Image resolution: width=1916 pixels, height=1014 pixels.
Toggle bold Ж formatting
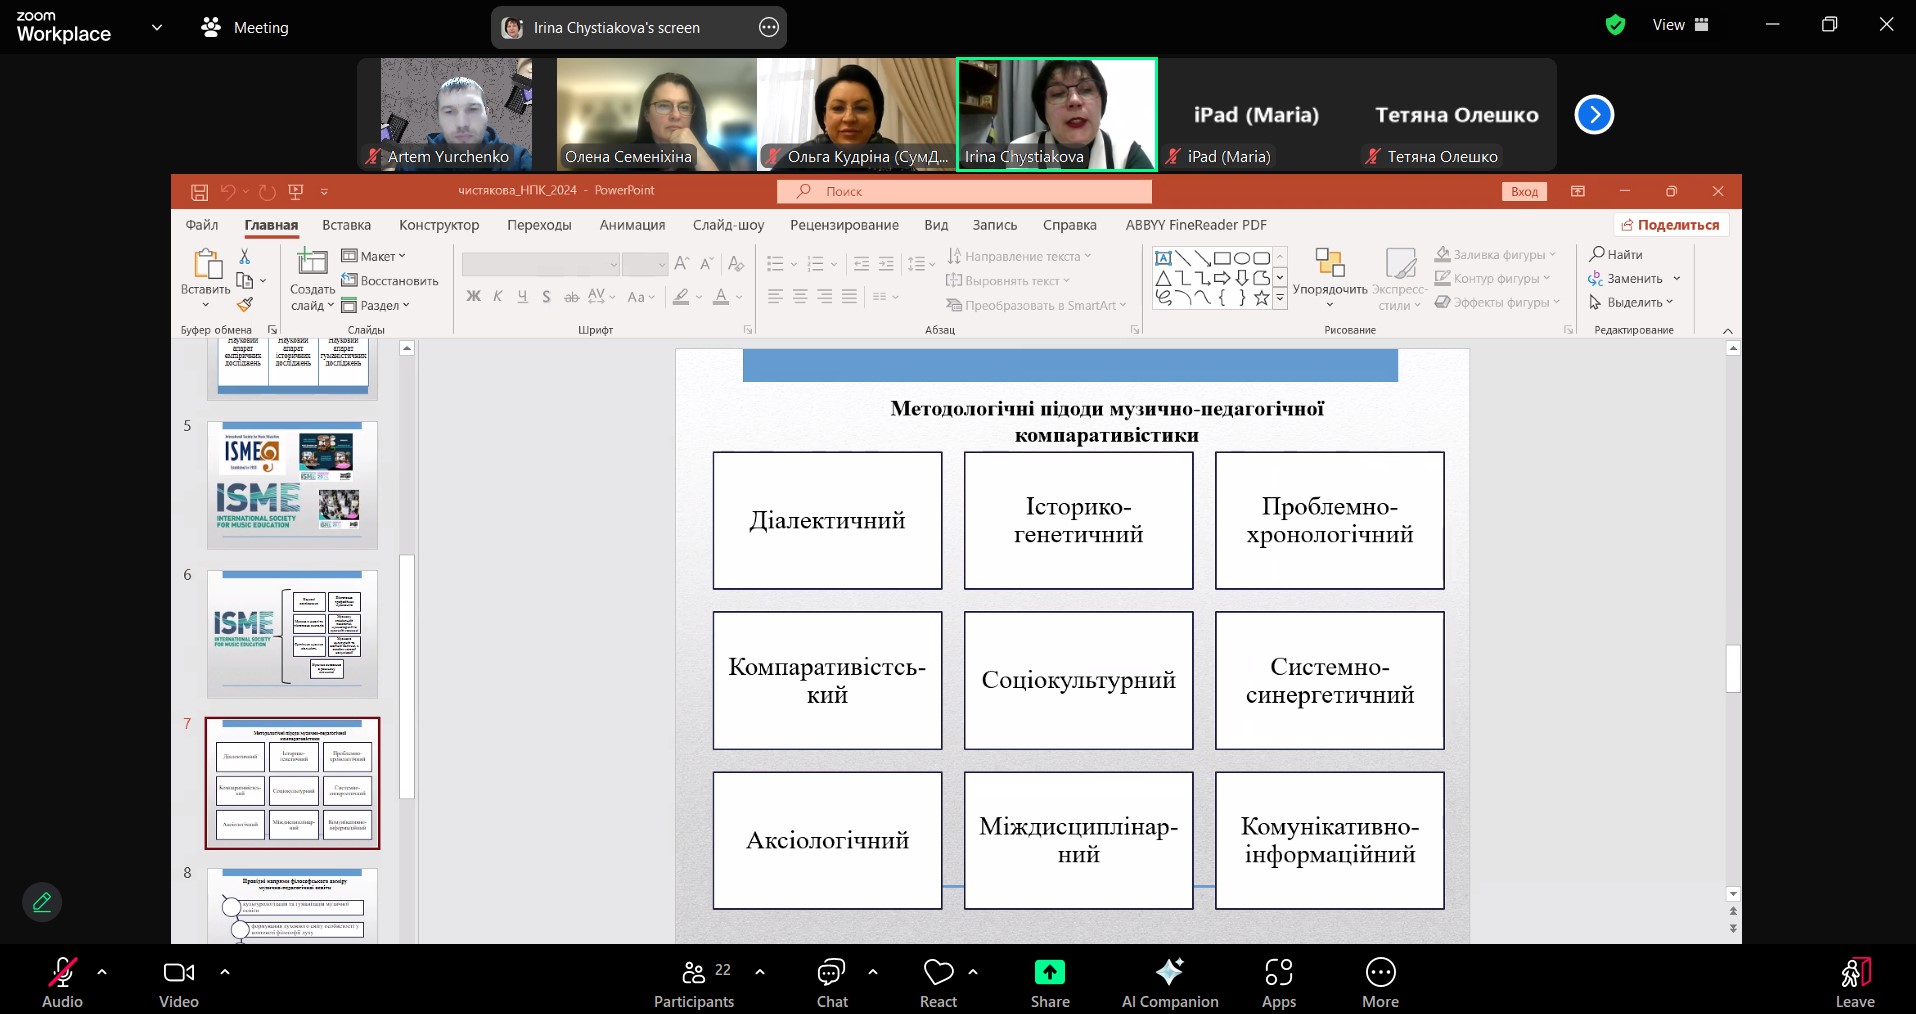click(x=474, y=297)
